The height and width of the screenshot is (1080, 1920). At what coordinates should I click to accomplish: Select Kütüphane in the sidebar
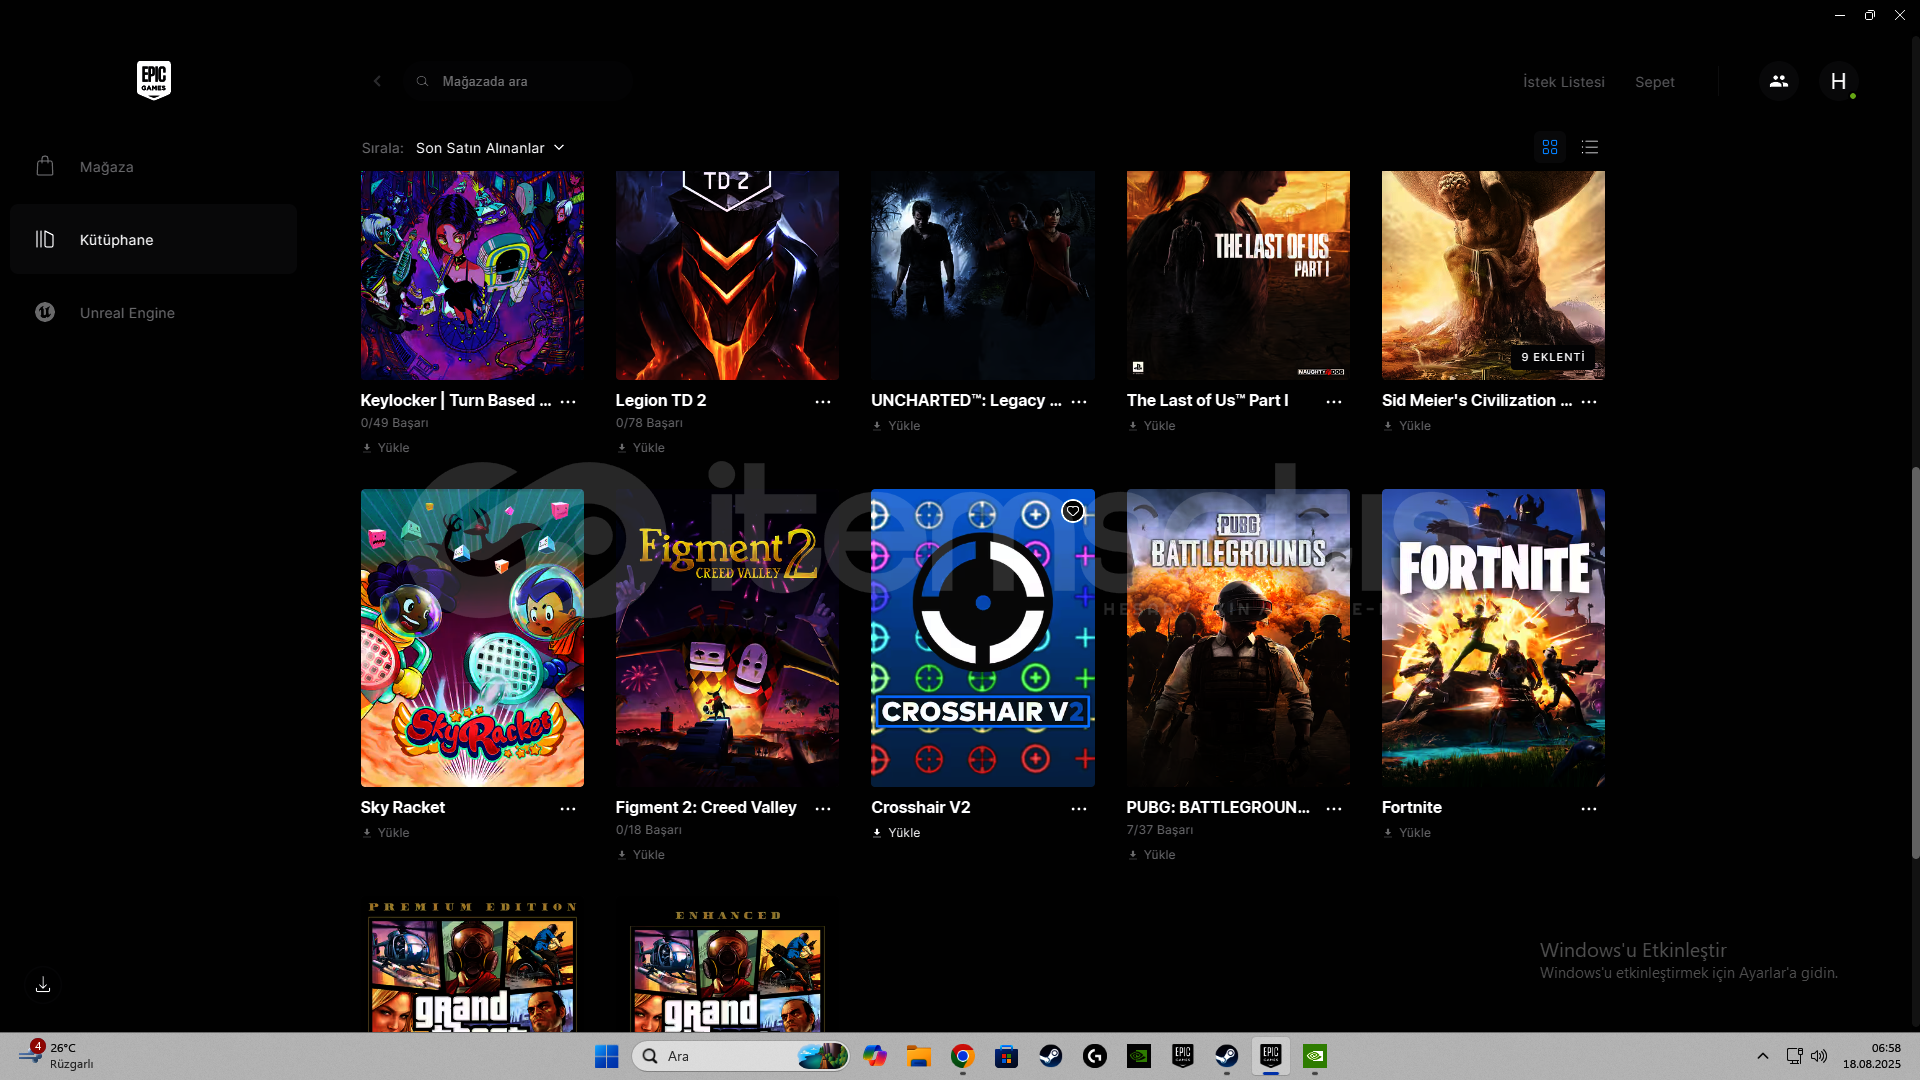pyautogui.click(x=153, y=240)
